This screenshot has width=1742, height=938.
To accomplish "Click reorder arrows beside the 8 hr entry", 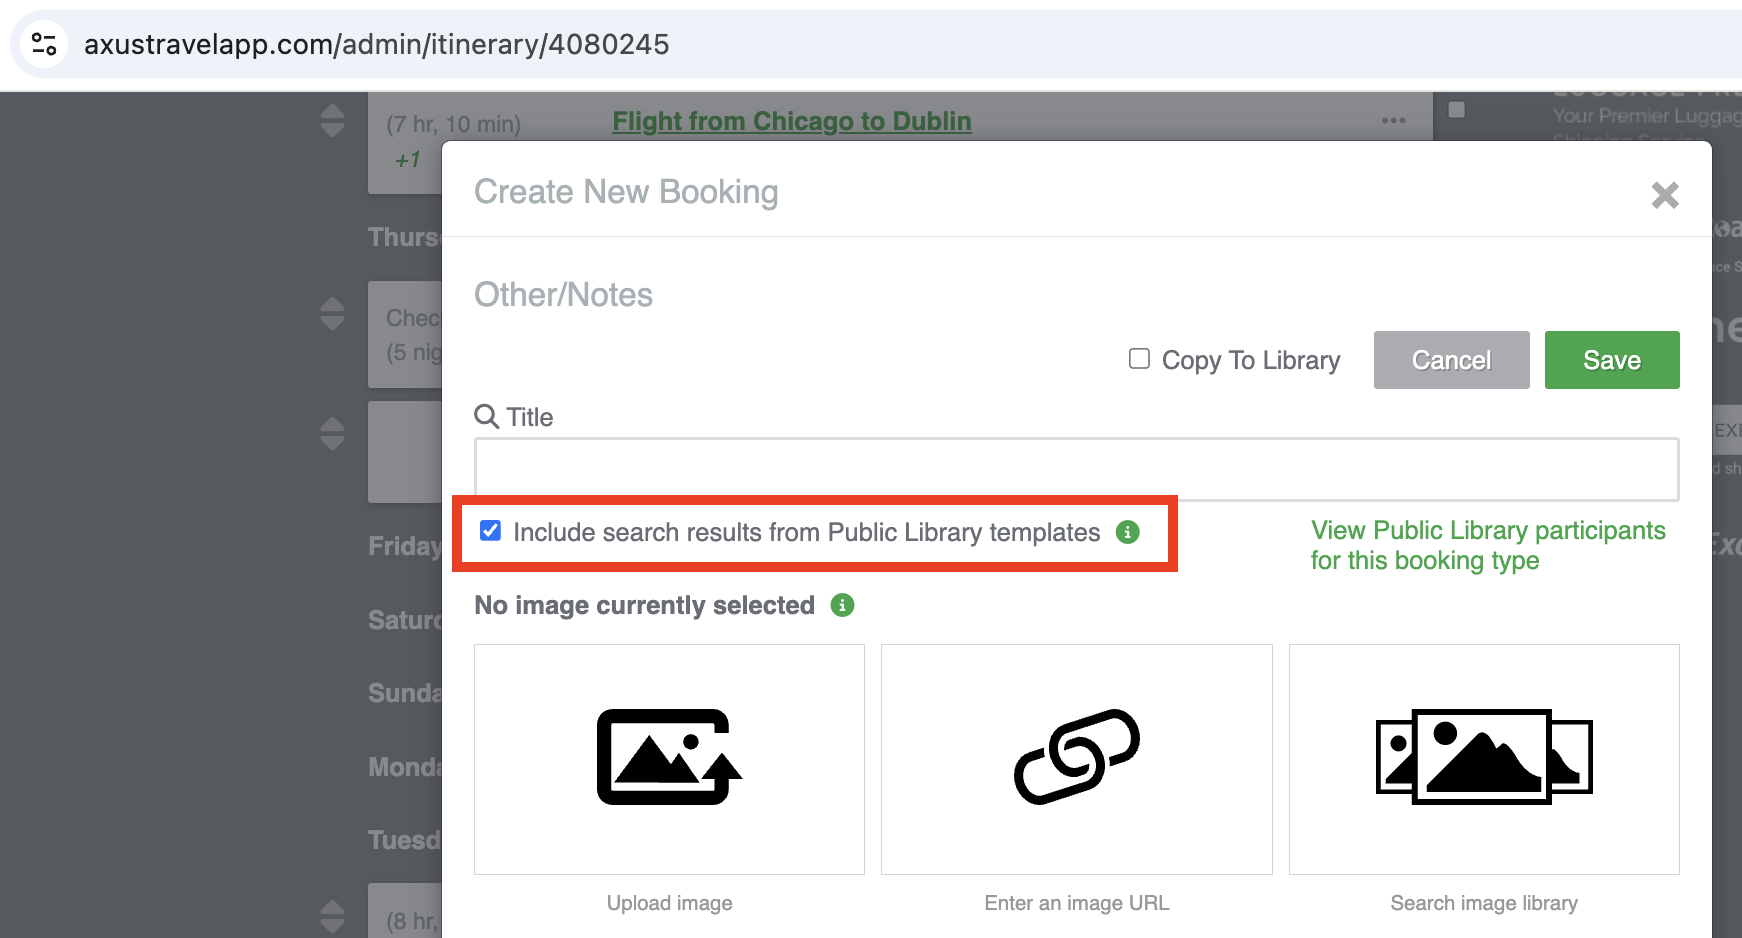I will point(333,915).
